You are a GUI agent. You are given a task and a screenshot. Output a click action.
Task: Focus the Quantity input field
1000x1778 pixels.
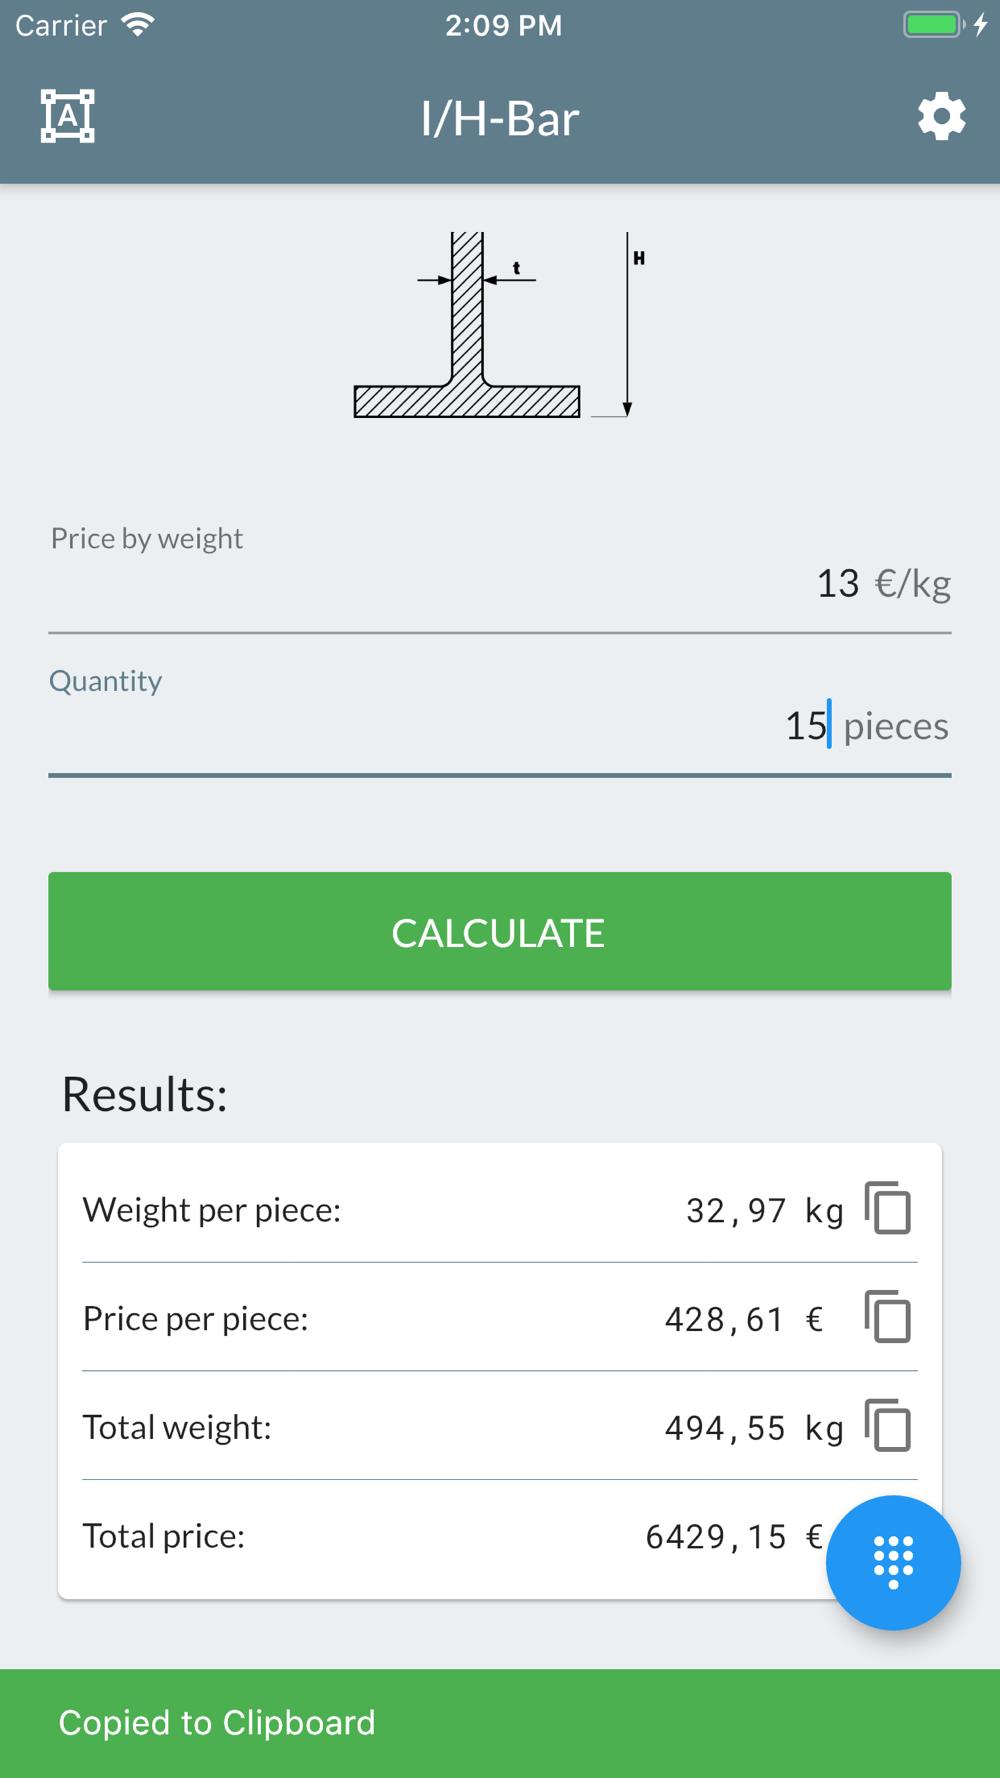coord(500,717)
